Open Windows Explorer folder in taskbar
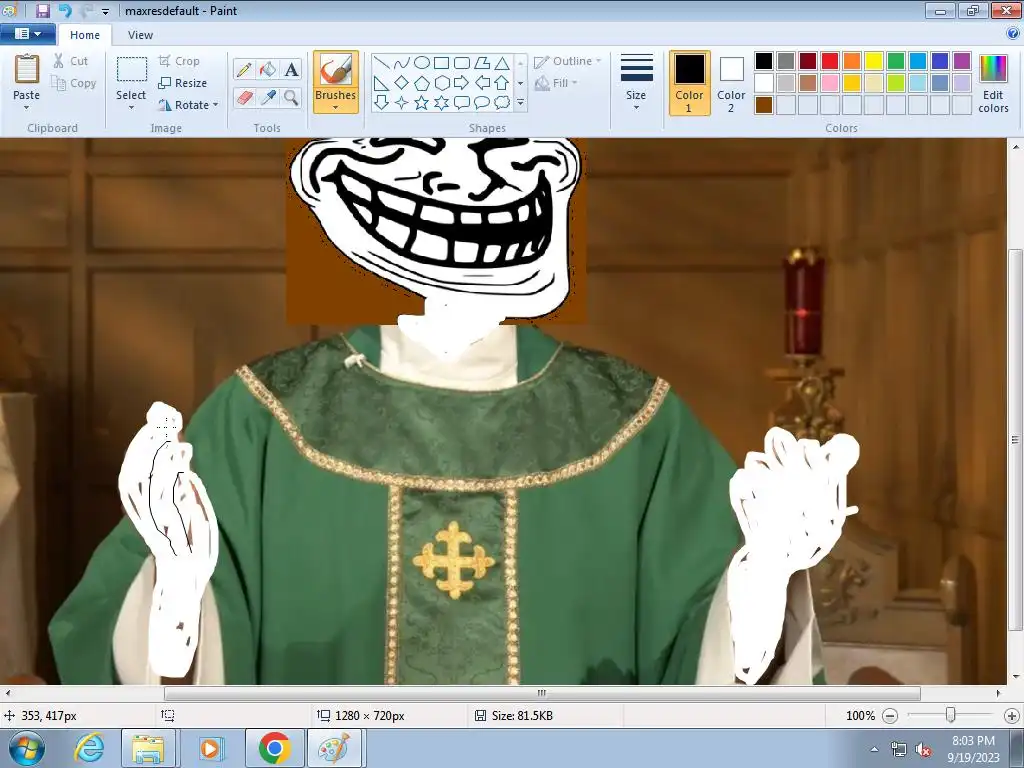The height and width of the screenshot is (768, 1024). point(148,748)
